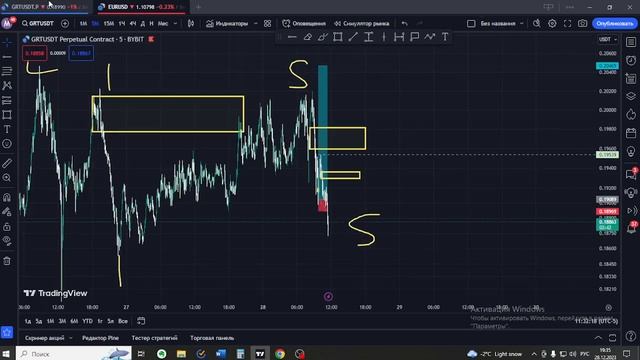Toggle lock all drawings

pos(7,227)
